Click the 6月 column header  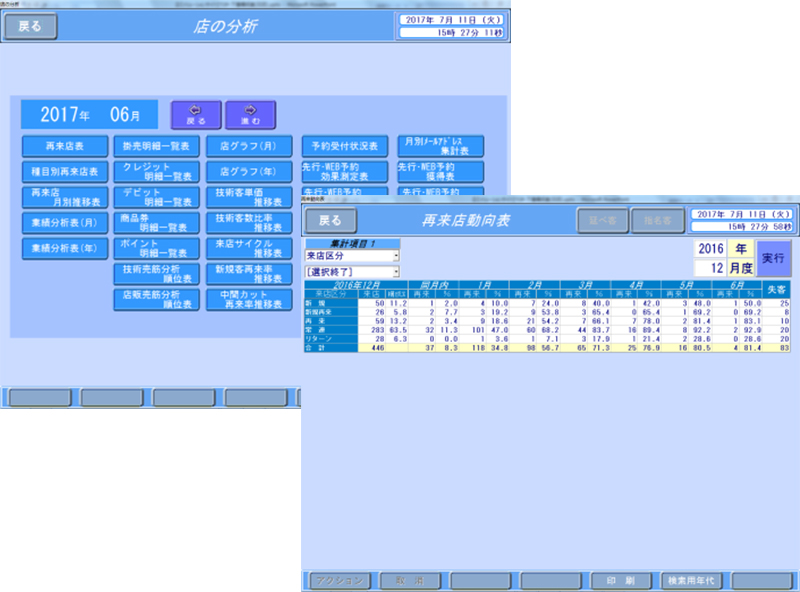pos(737,285)
